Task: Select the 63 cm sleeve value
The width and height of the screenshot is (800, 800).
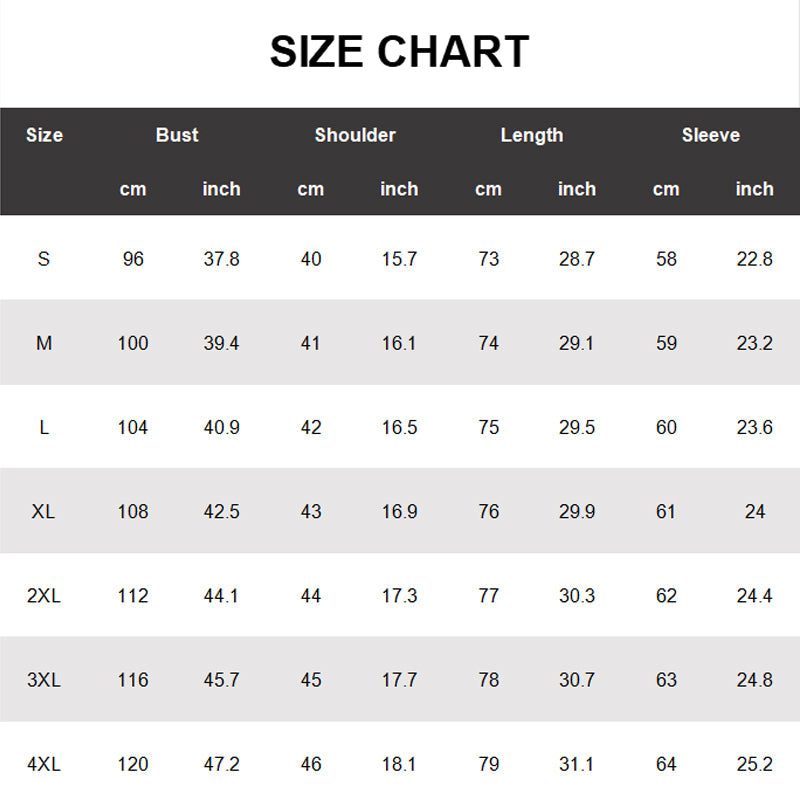Action: click(666, 680)
